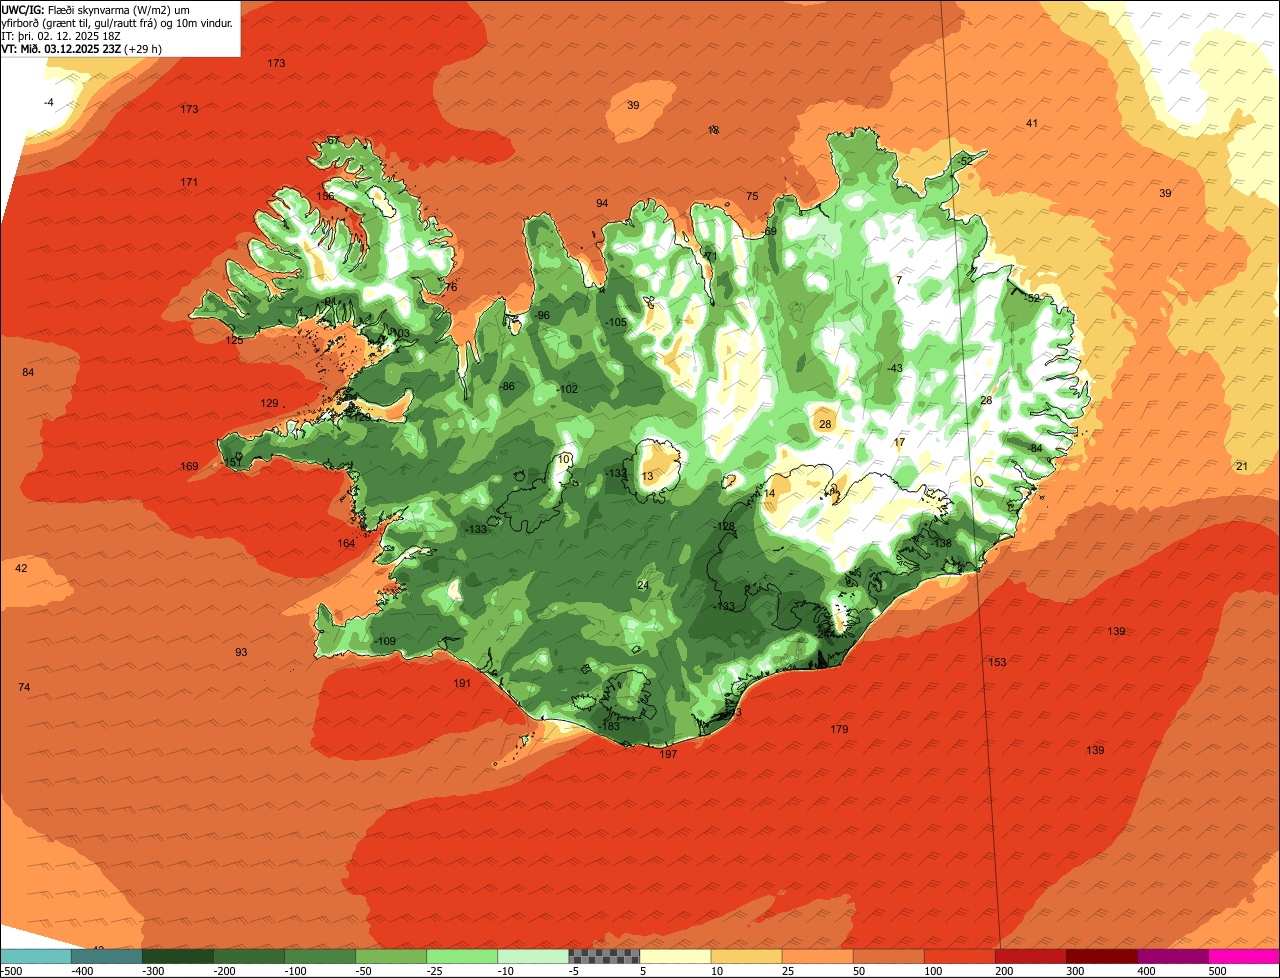This screenshot has height=978, width=1280.
Task: Click the '94' value north of Iceland
Action: click(x=602, y=203)
